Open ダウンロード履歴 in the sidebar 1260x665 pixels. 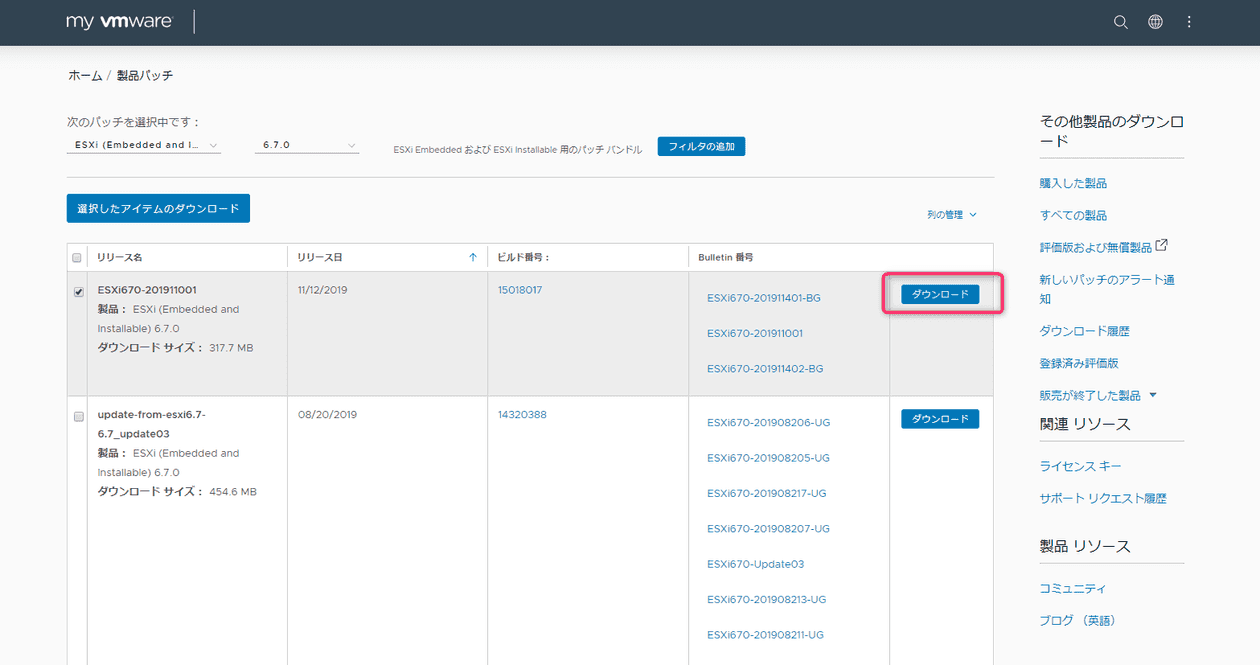(1084, 331)
